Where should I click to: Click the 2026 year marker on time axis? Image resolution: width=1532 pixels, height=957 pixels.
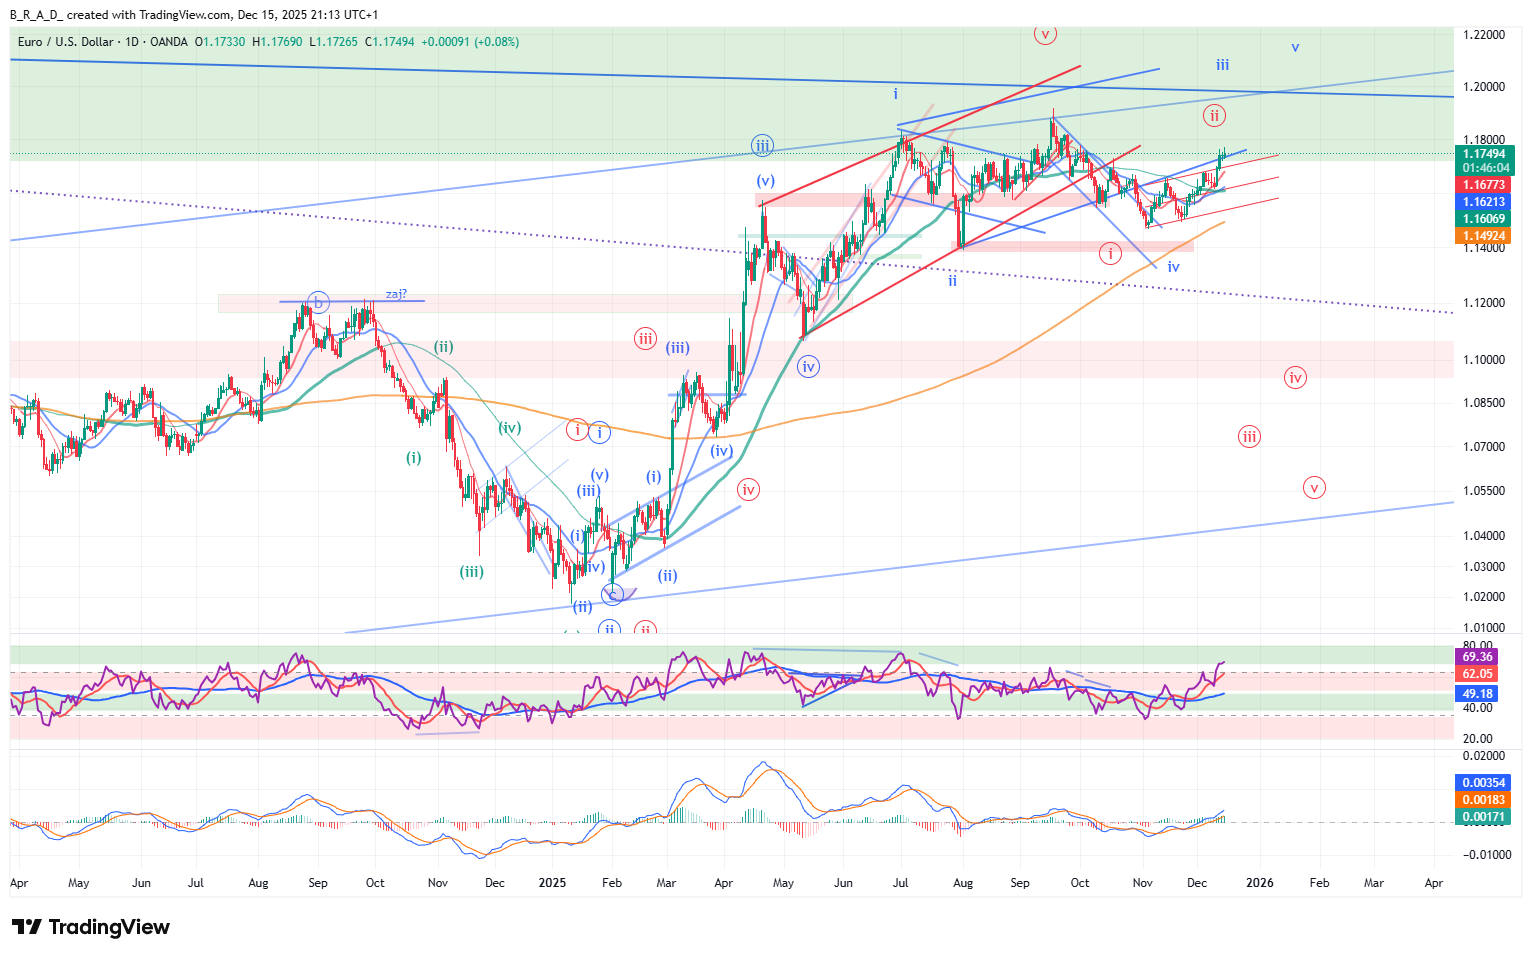point(1259,883)
